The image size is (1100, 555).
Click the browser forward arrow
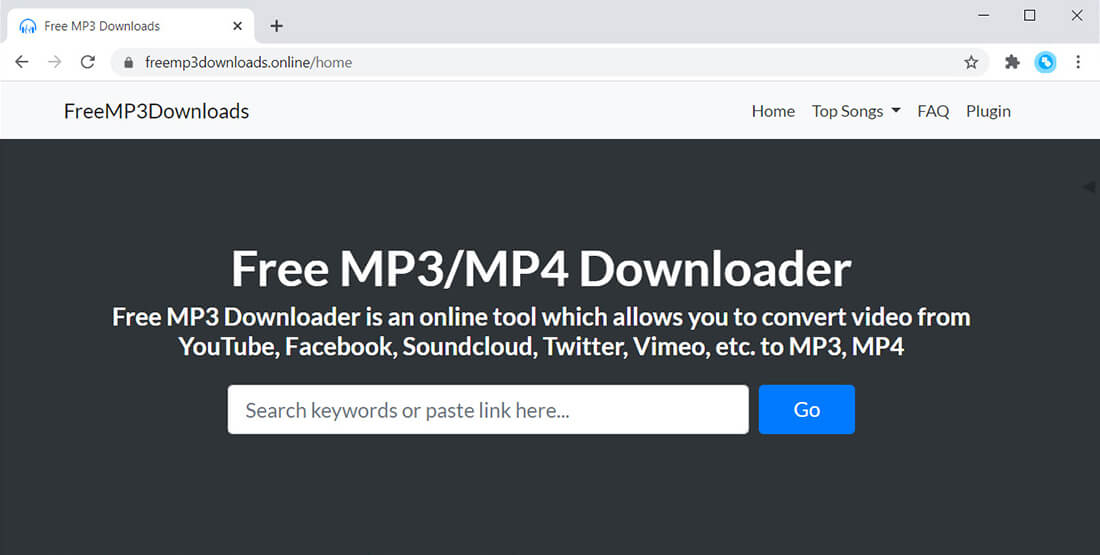coord(55,62)
